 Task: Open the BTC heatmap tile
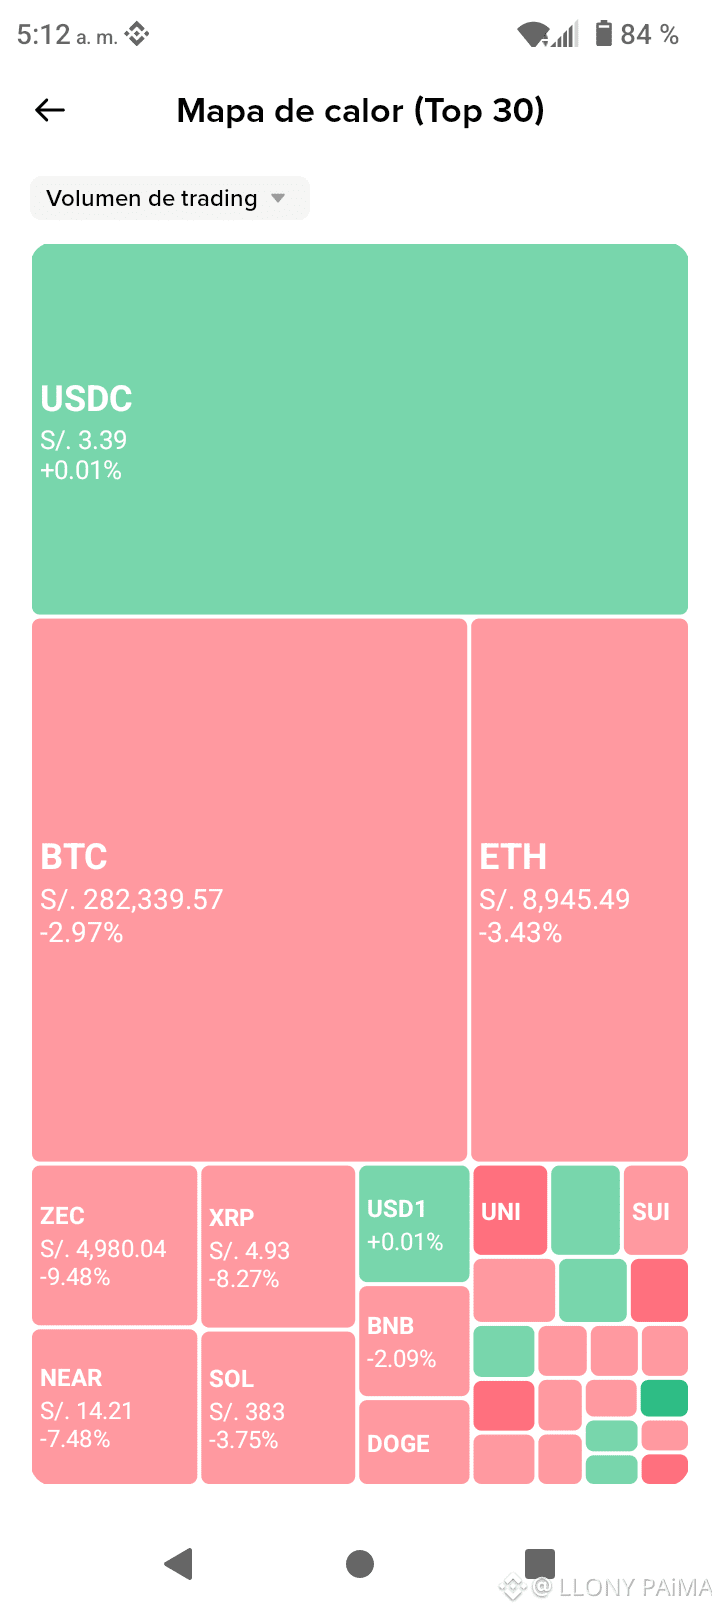250,890
